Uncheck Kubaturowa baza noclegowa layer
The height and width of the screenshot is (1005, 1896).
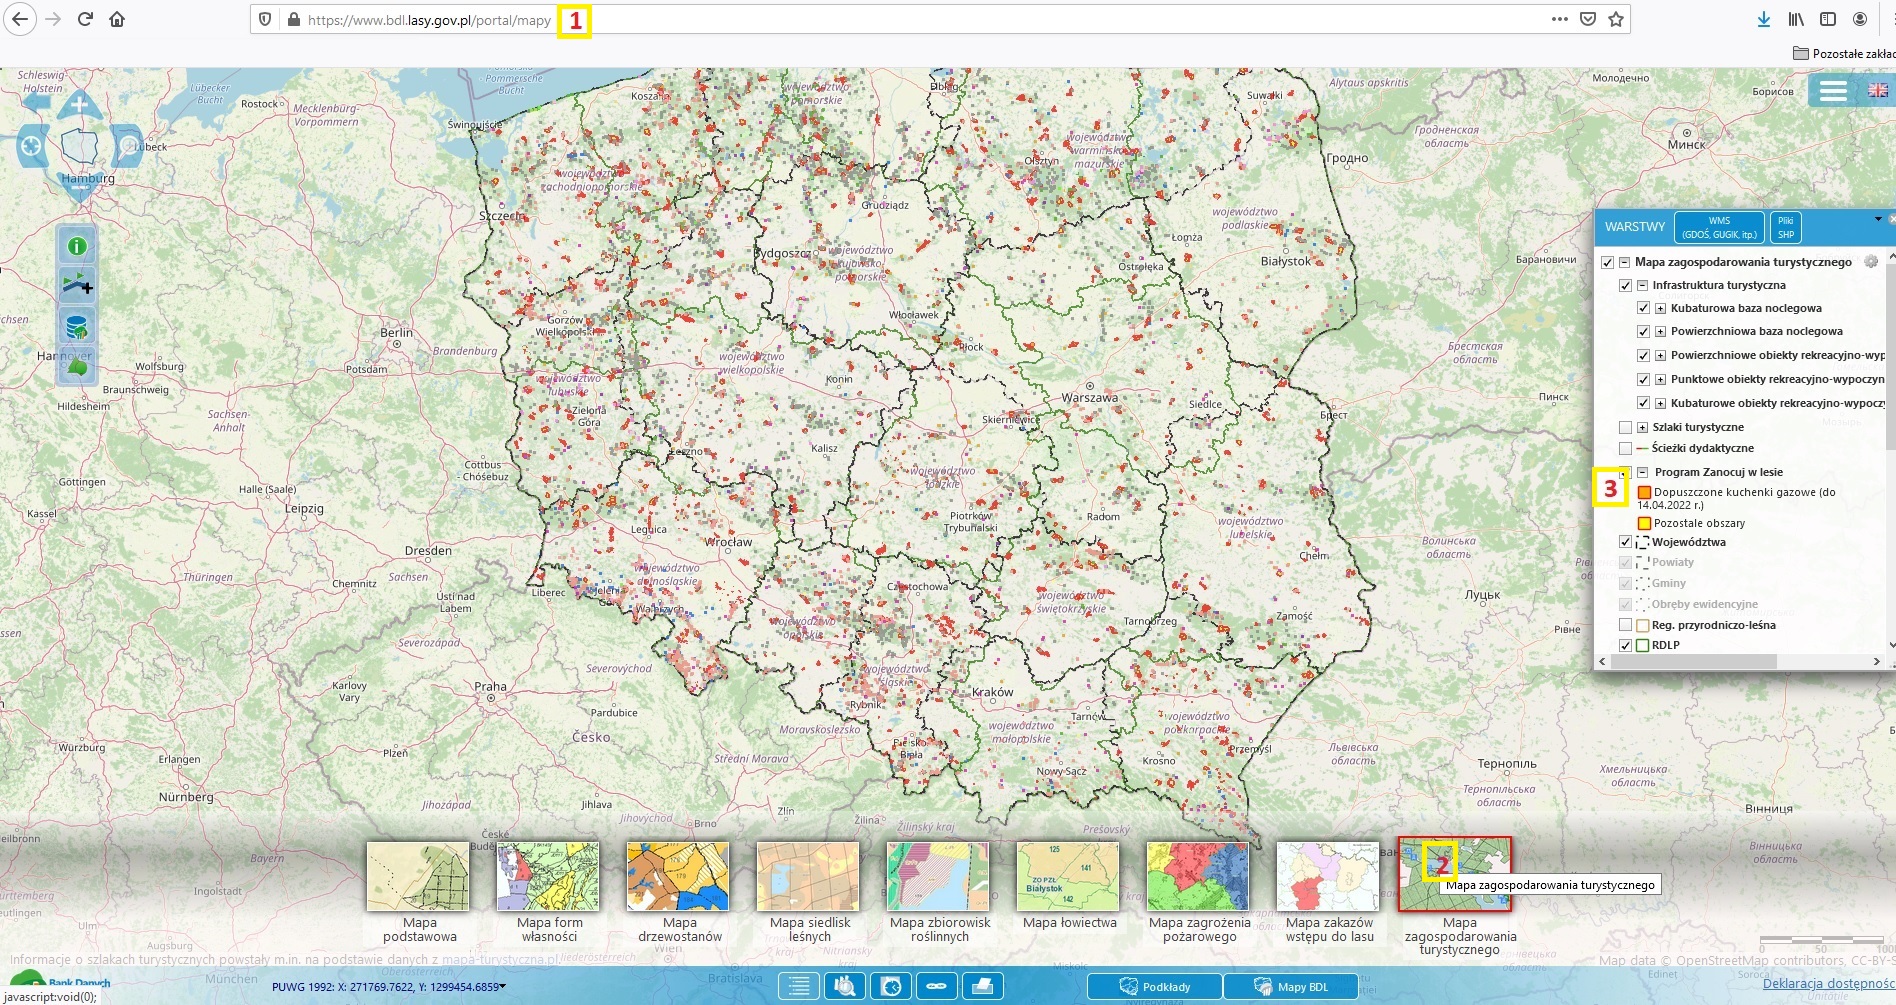tap(1643, 308)
